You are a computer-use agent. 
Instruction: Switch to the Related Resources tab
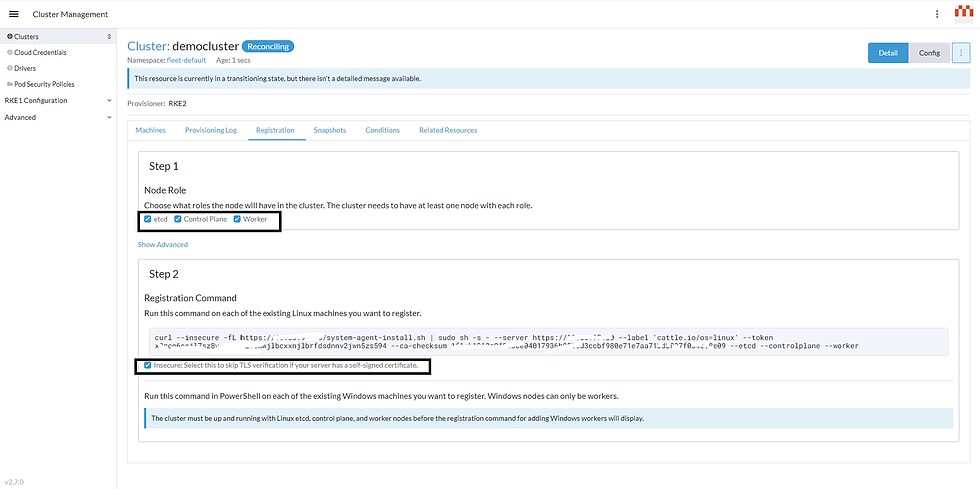(x=448, y=130)
